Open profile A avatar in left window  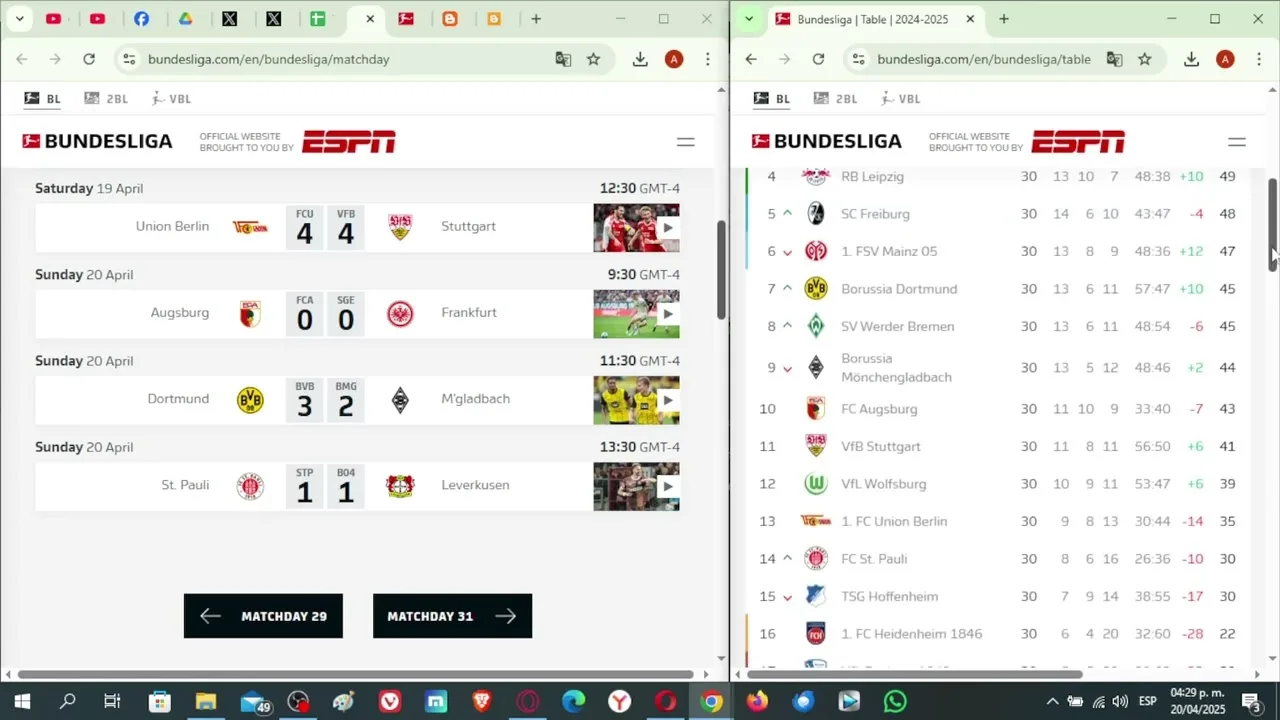pos(674,59)
